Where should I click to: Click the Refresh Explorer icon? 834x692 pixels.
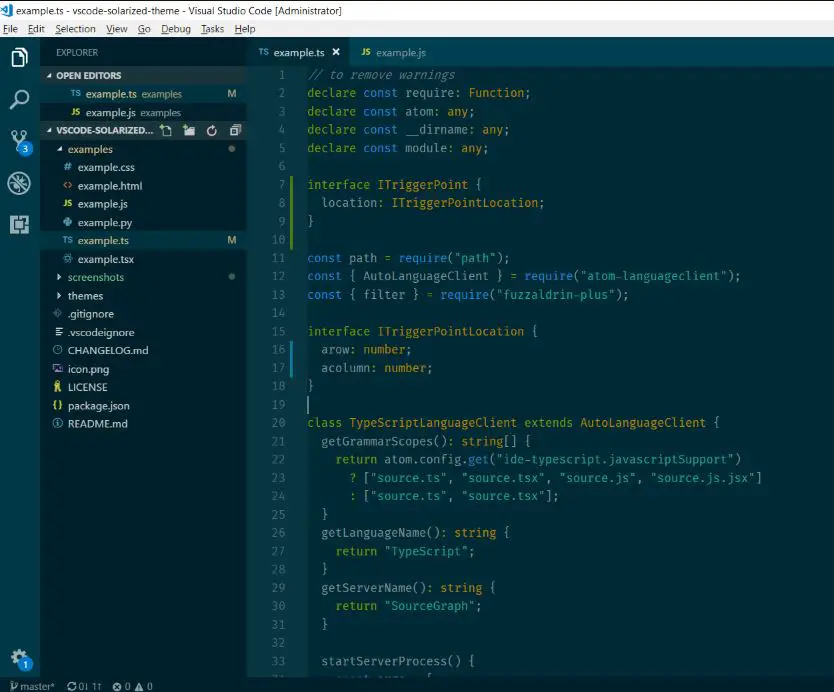pos(212,130)
